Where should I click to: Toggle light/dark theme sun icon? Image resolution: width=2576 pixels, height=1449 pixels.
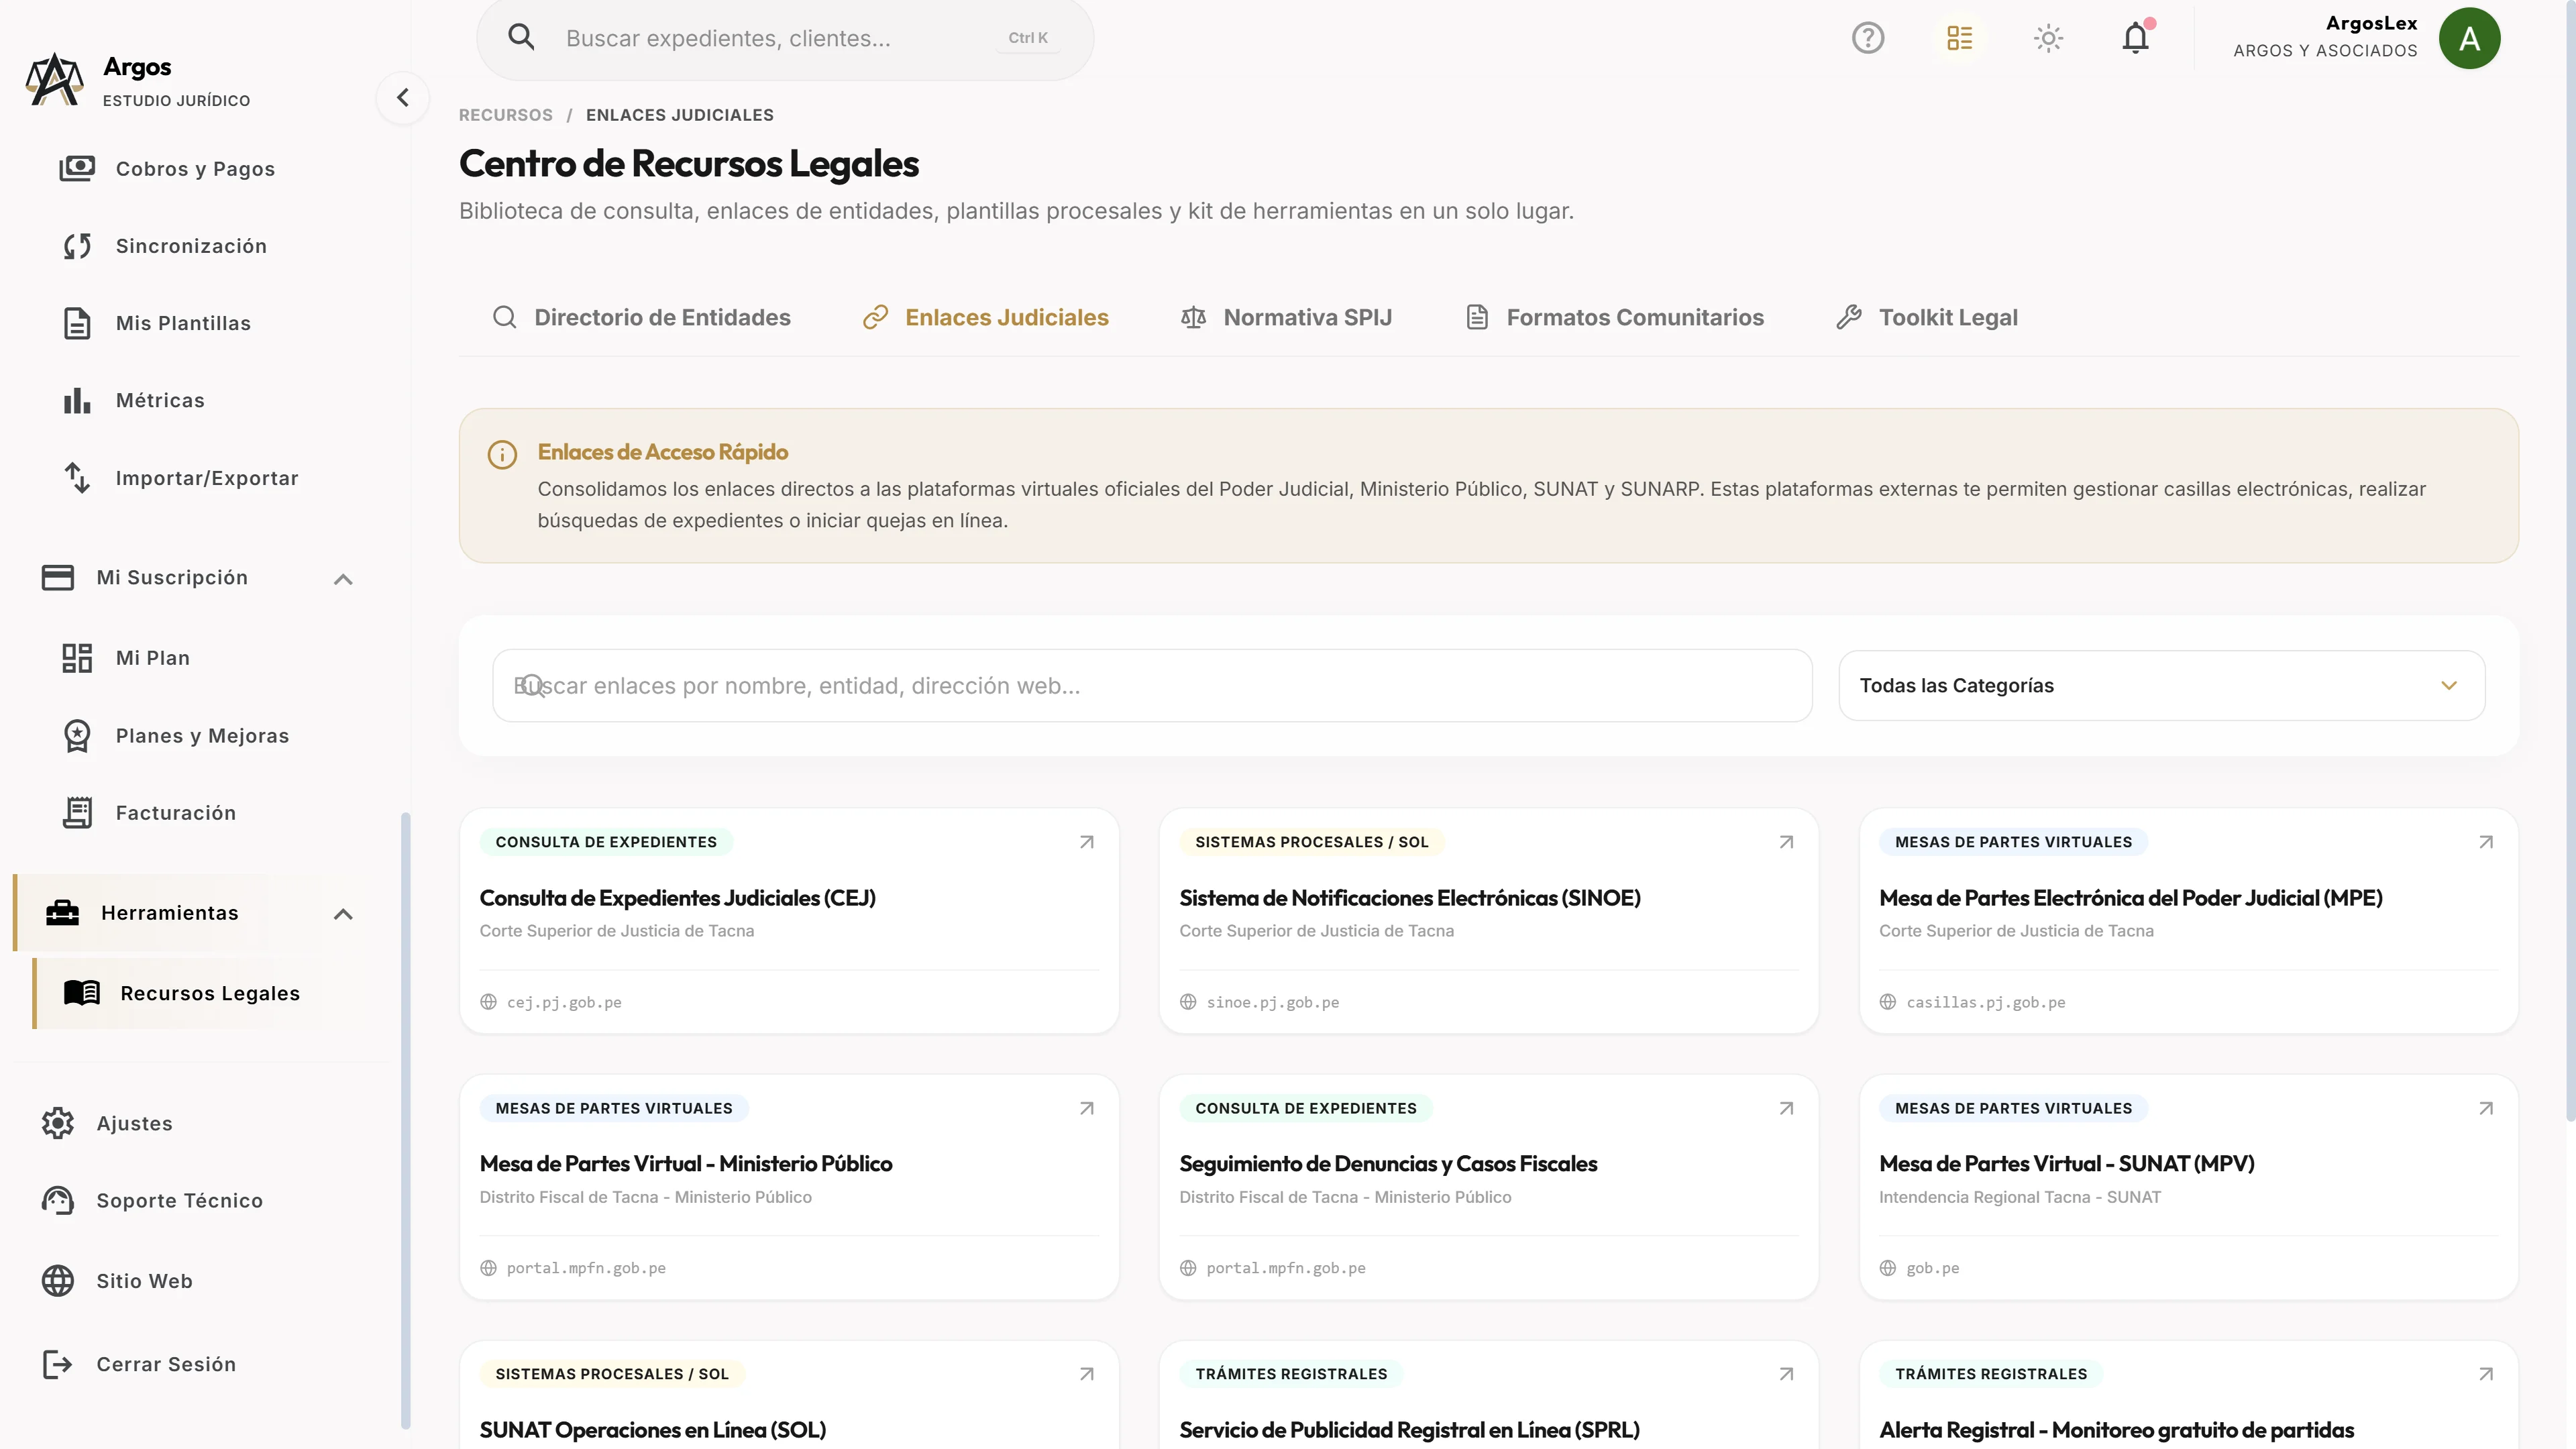2048,38
